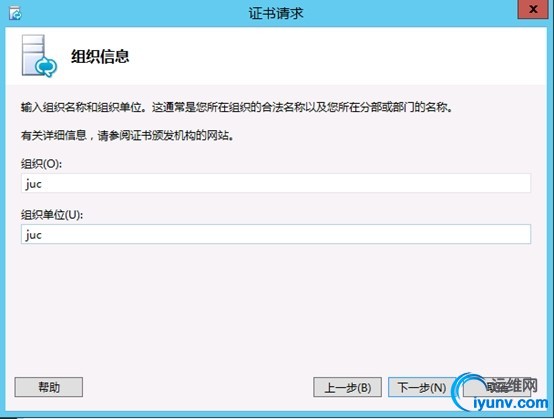Click the 组织信息 page heading
This screenshot has height=419, width=554.
pyautogui.click(x=100, y=57)
